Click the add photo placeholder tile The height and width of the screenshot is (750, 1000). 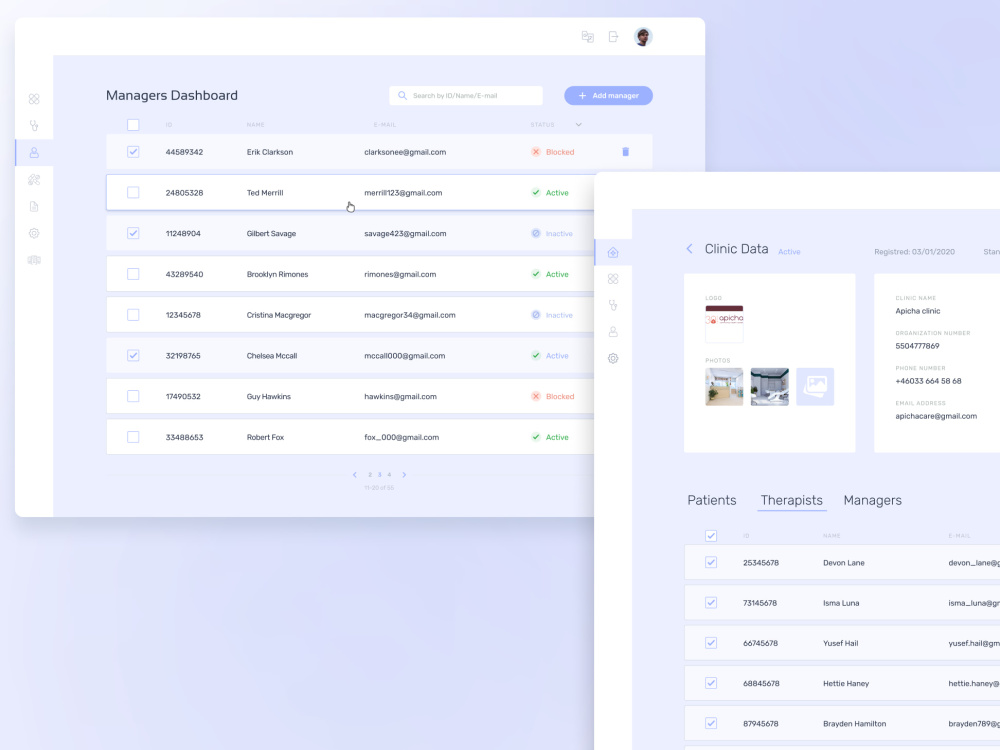[815, 386]
